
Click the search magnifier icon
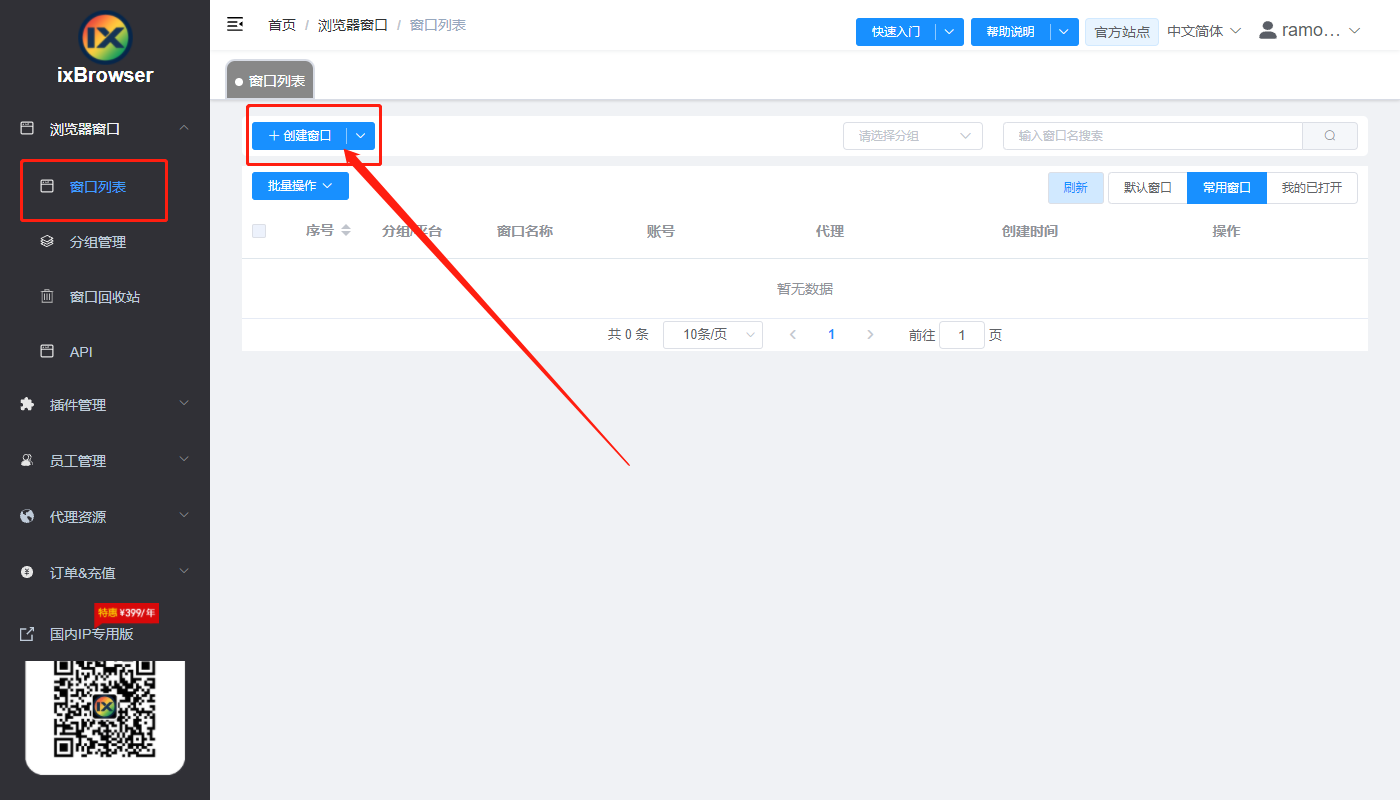pos(1330,135)
